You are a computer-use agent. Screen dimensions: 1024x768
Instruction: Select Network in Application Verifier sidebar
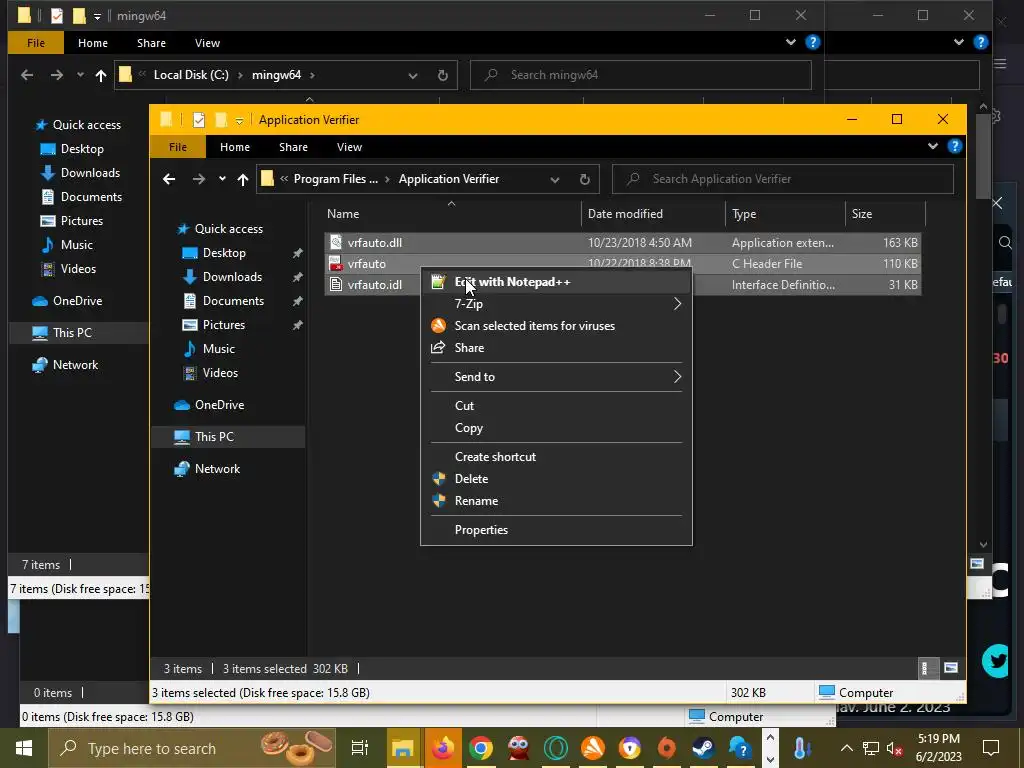click(x=217, y=469)
